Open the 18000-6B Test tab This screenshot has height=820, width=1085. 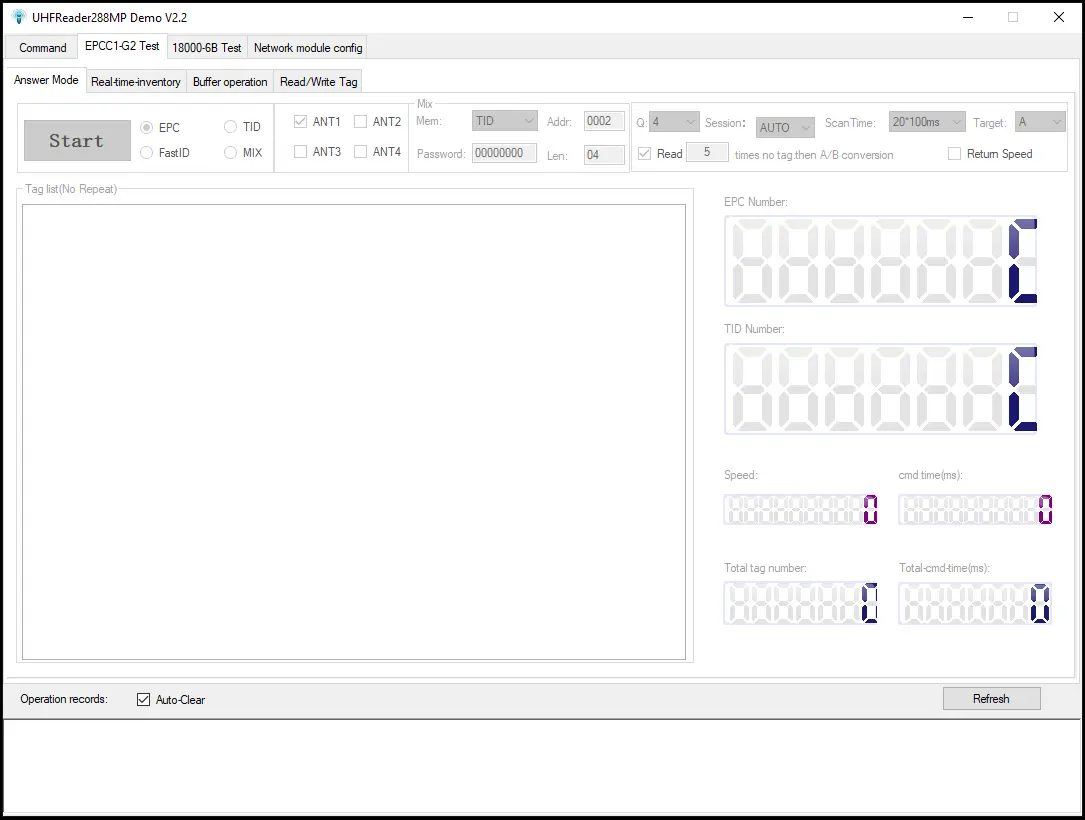pyautogui.click(x=206, y=48)
